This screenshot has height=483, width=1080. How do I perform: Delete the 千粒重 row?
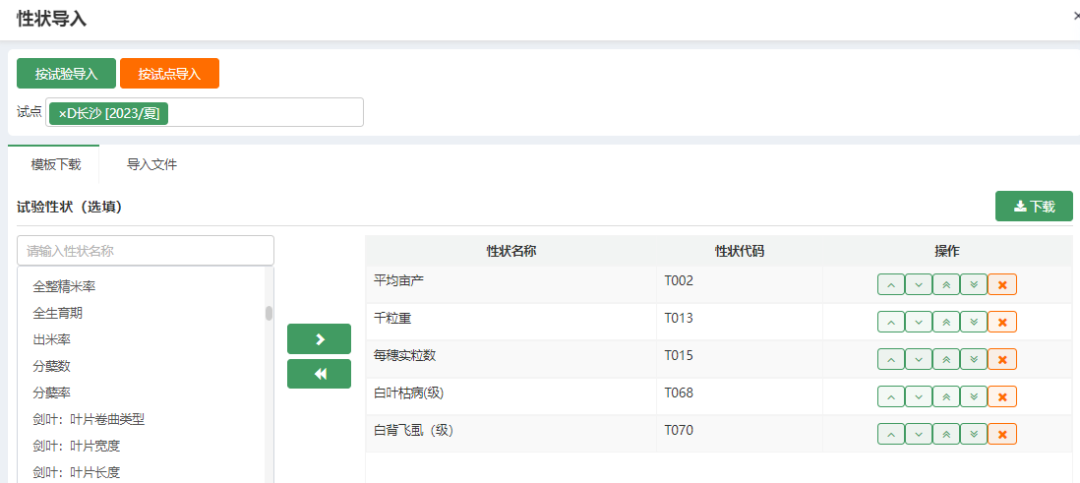tap(1002, 322)
